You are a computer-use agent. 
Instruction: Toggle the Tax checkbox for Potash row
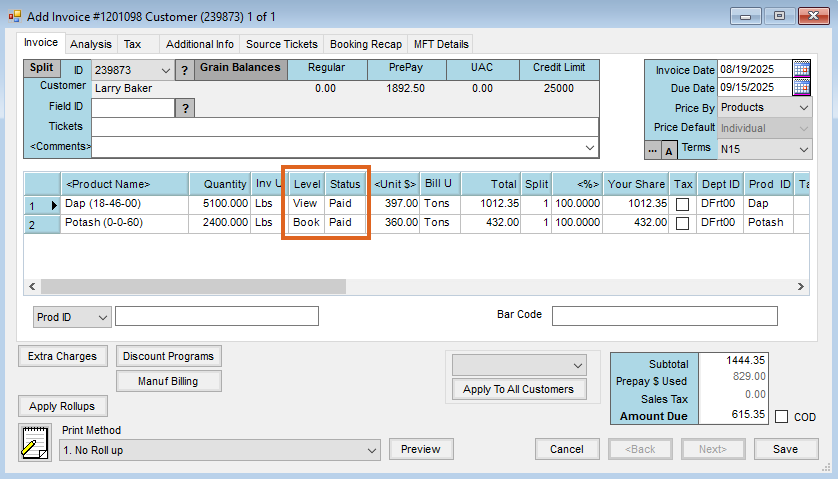coord(682,223)
